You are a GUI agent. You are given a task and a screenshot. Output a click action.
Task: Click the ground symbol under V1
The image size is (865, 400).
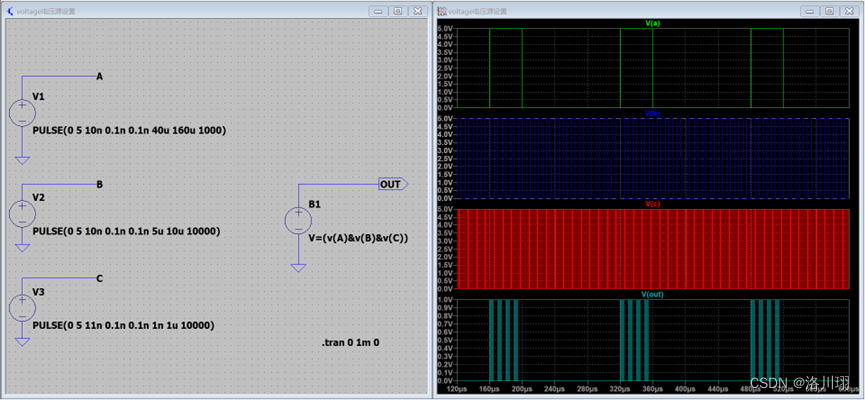click(23, 161)
